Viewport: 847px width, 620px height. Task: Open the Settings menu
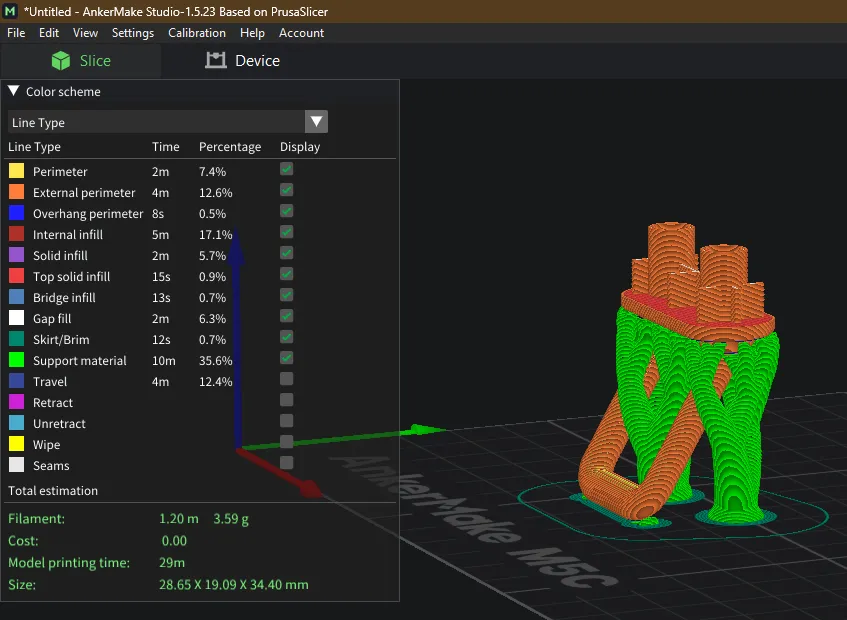point(133,33)
